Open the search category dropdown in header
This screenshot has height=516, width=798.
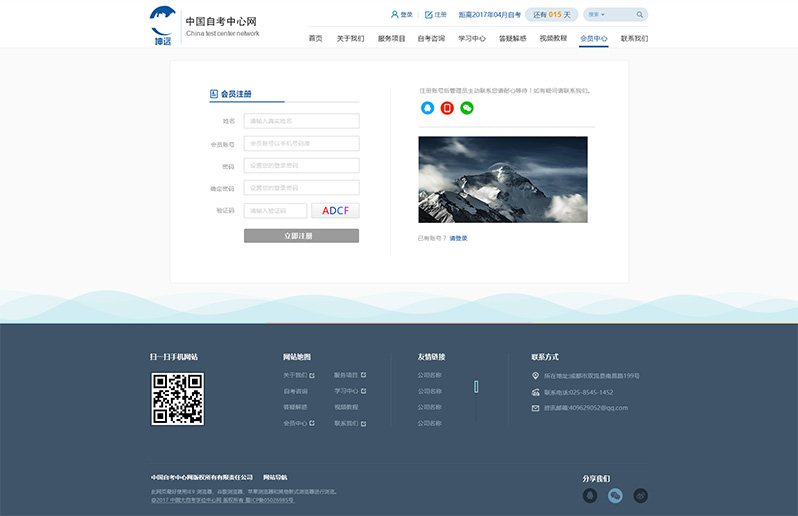click(600, 15)
